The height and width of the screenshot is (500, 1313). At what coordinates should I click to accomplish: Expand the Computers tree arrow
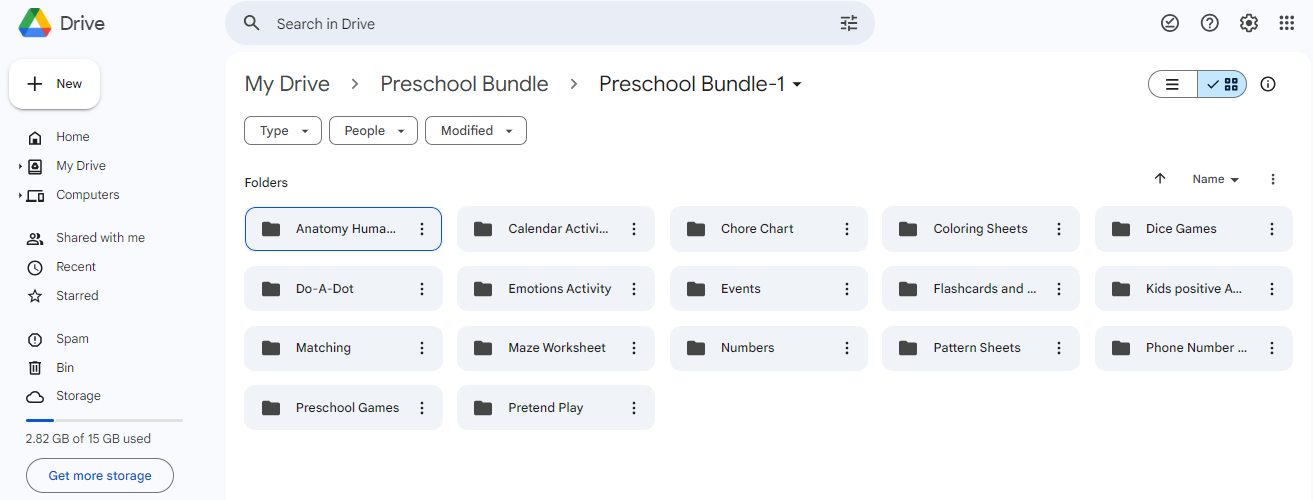[20, 195]
